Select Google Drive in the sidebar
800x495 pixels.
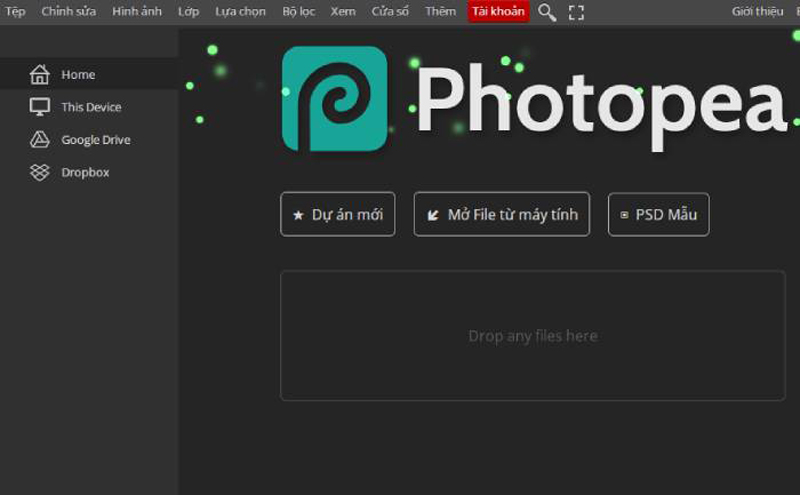pos(89,140)
